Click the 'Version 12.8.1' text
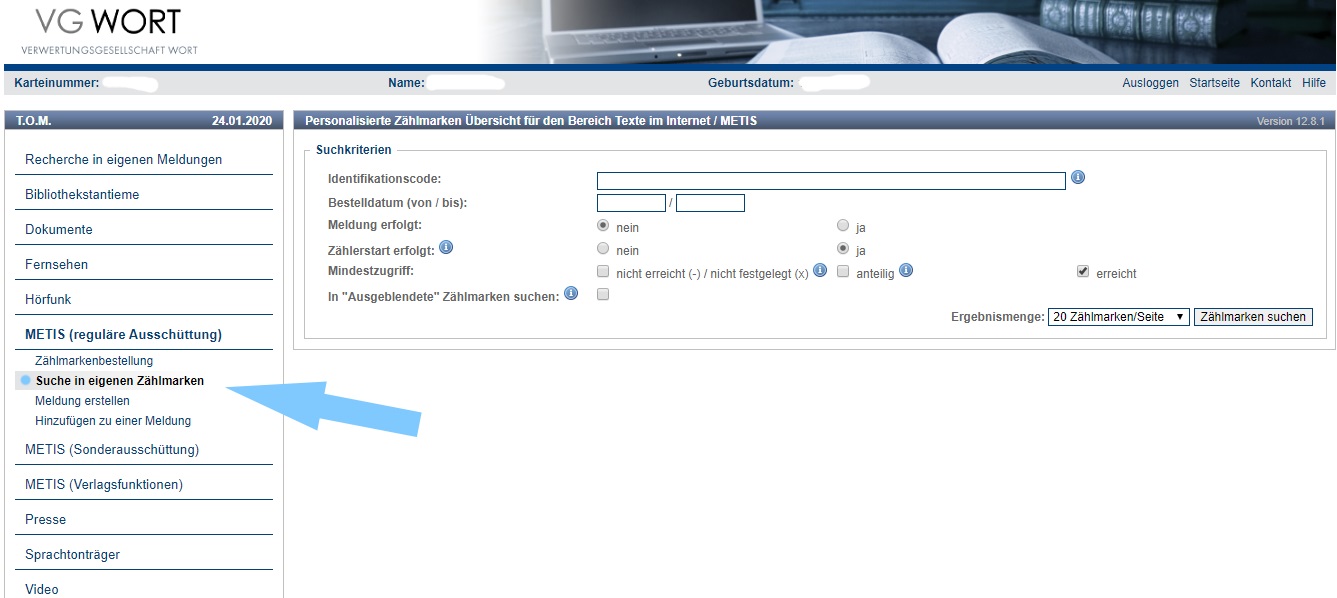1337x598 pixels. click(1290, 121)
